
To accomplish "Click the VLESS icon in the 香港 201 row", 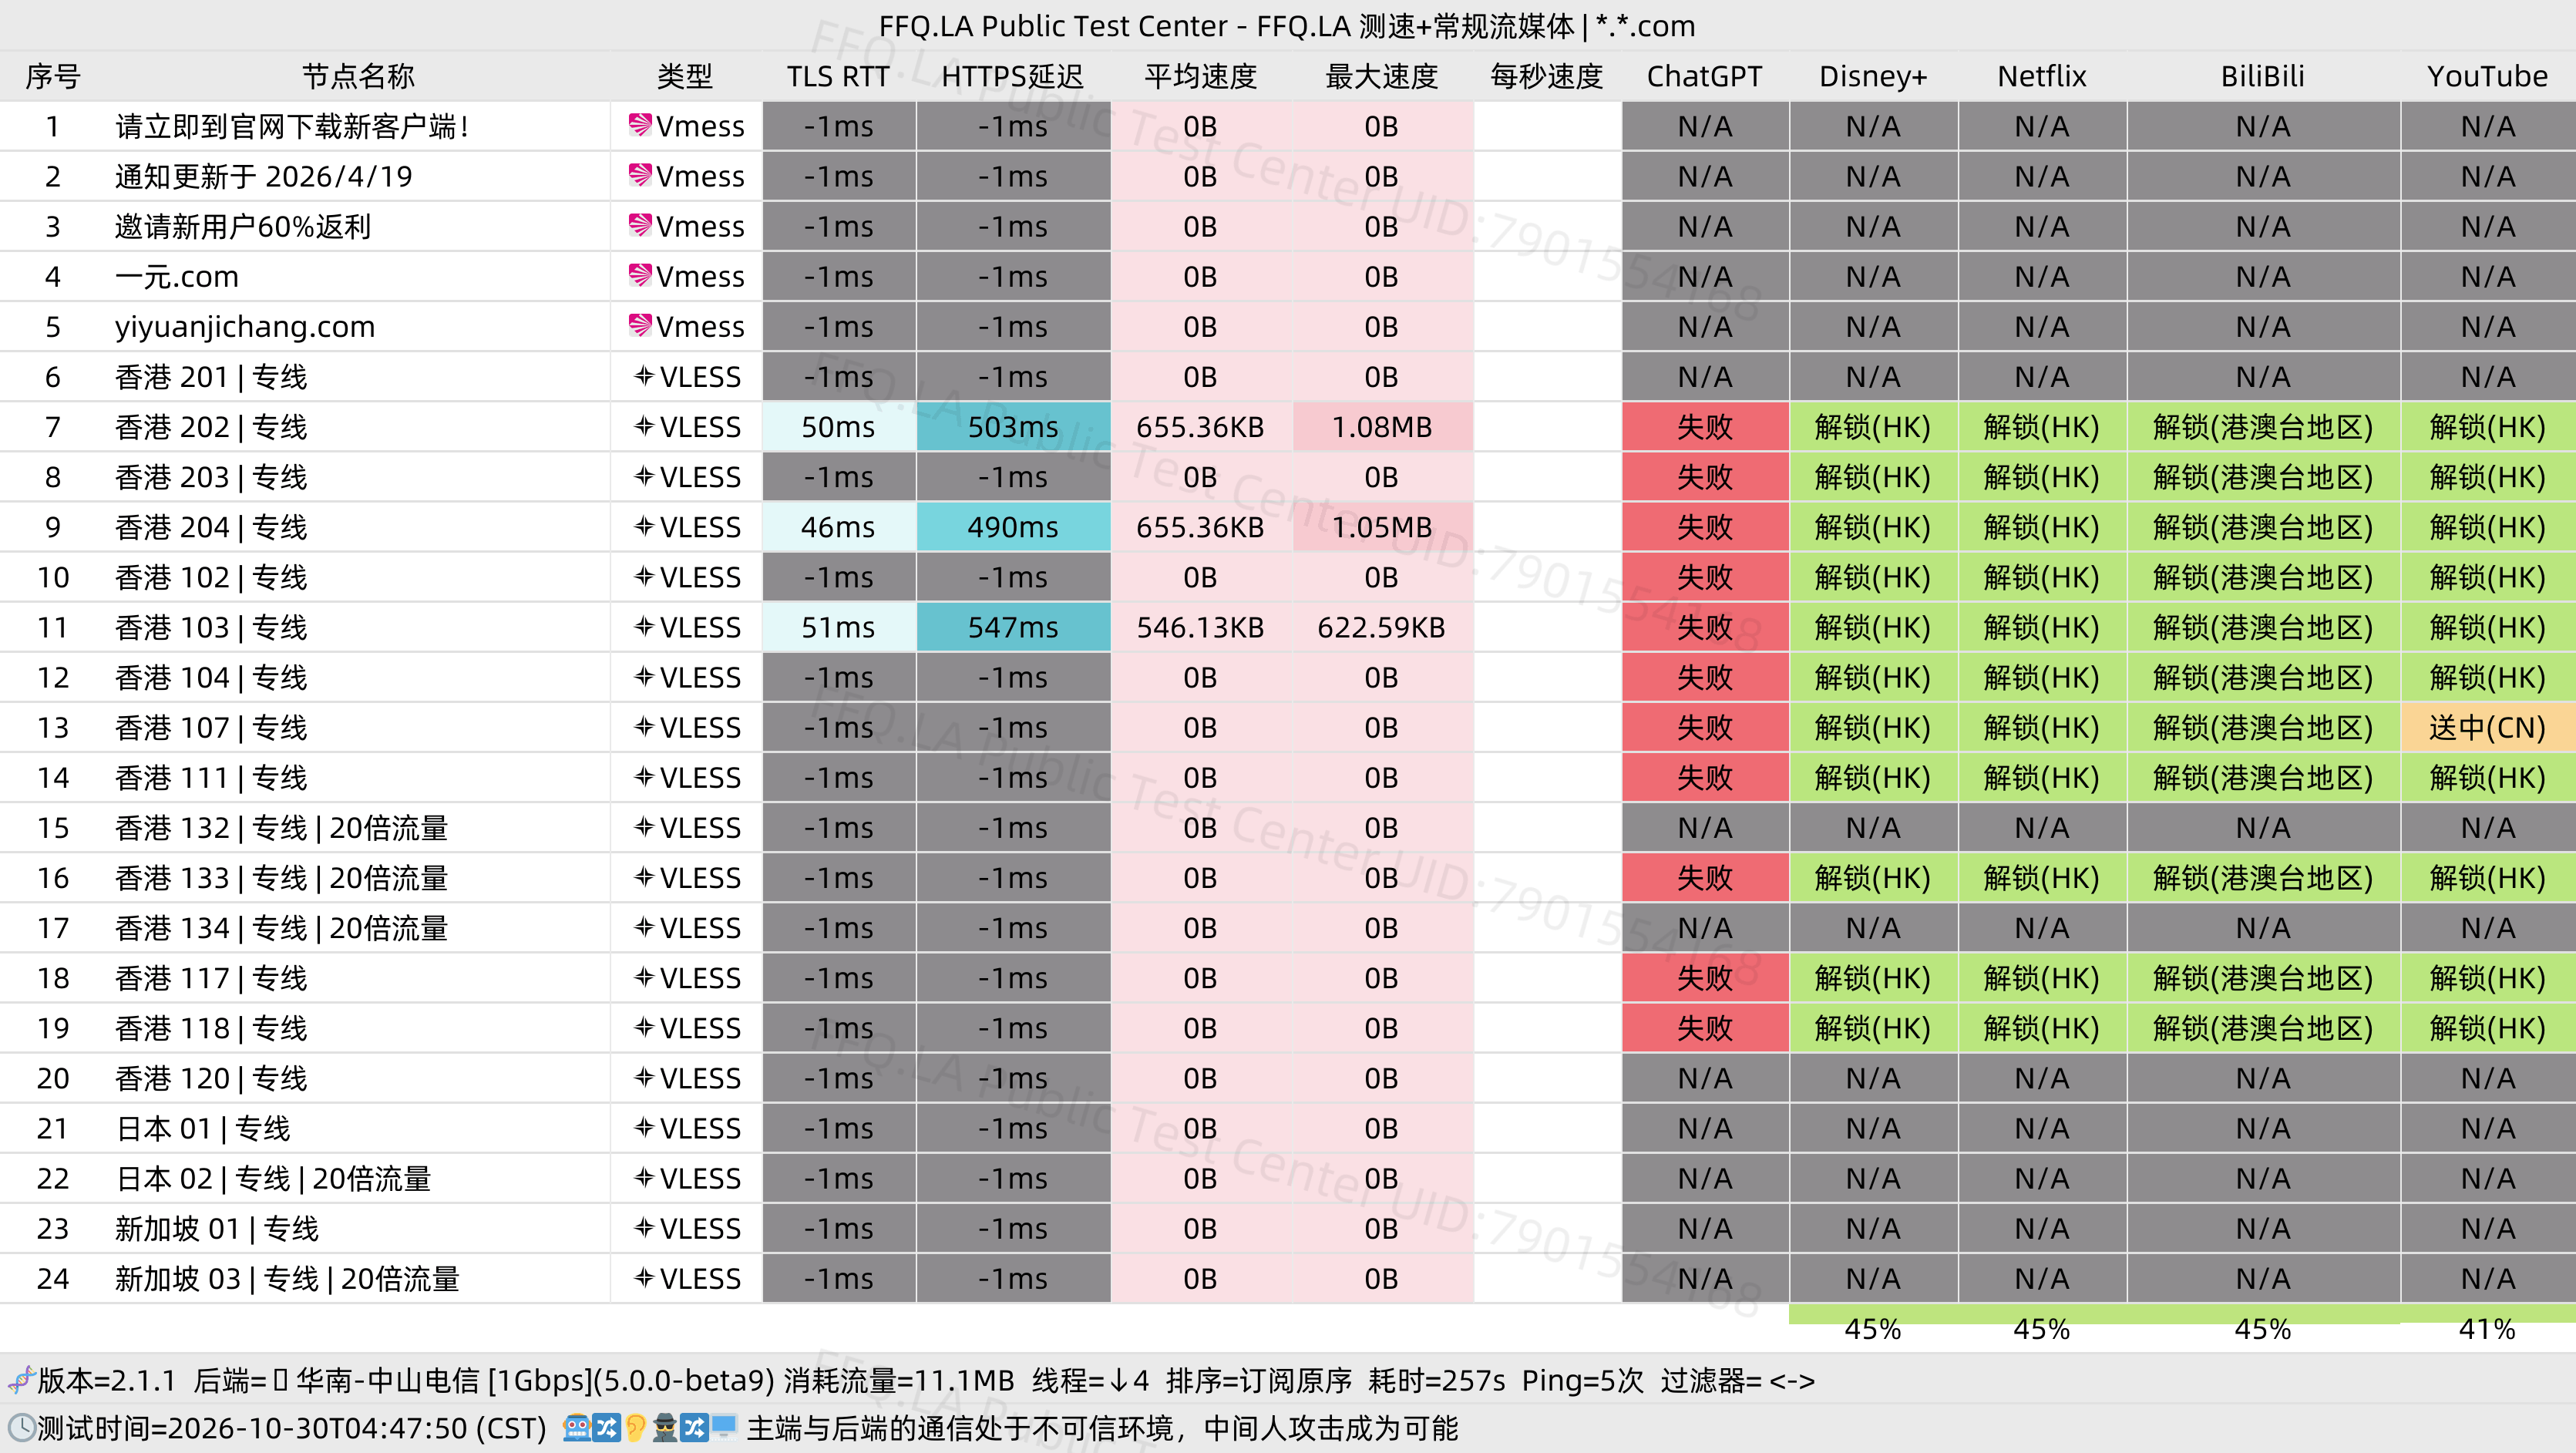I will tap(645, 377).
